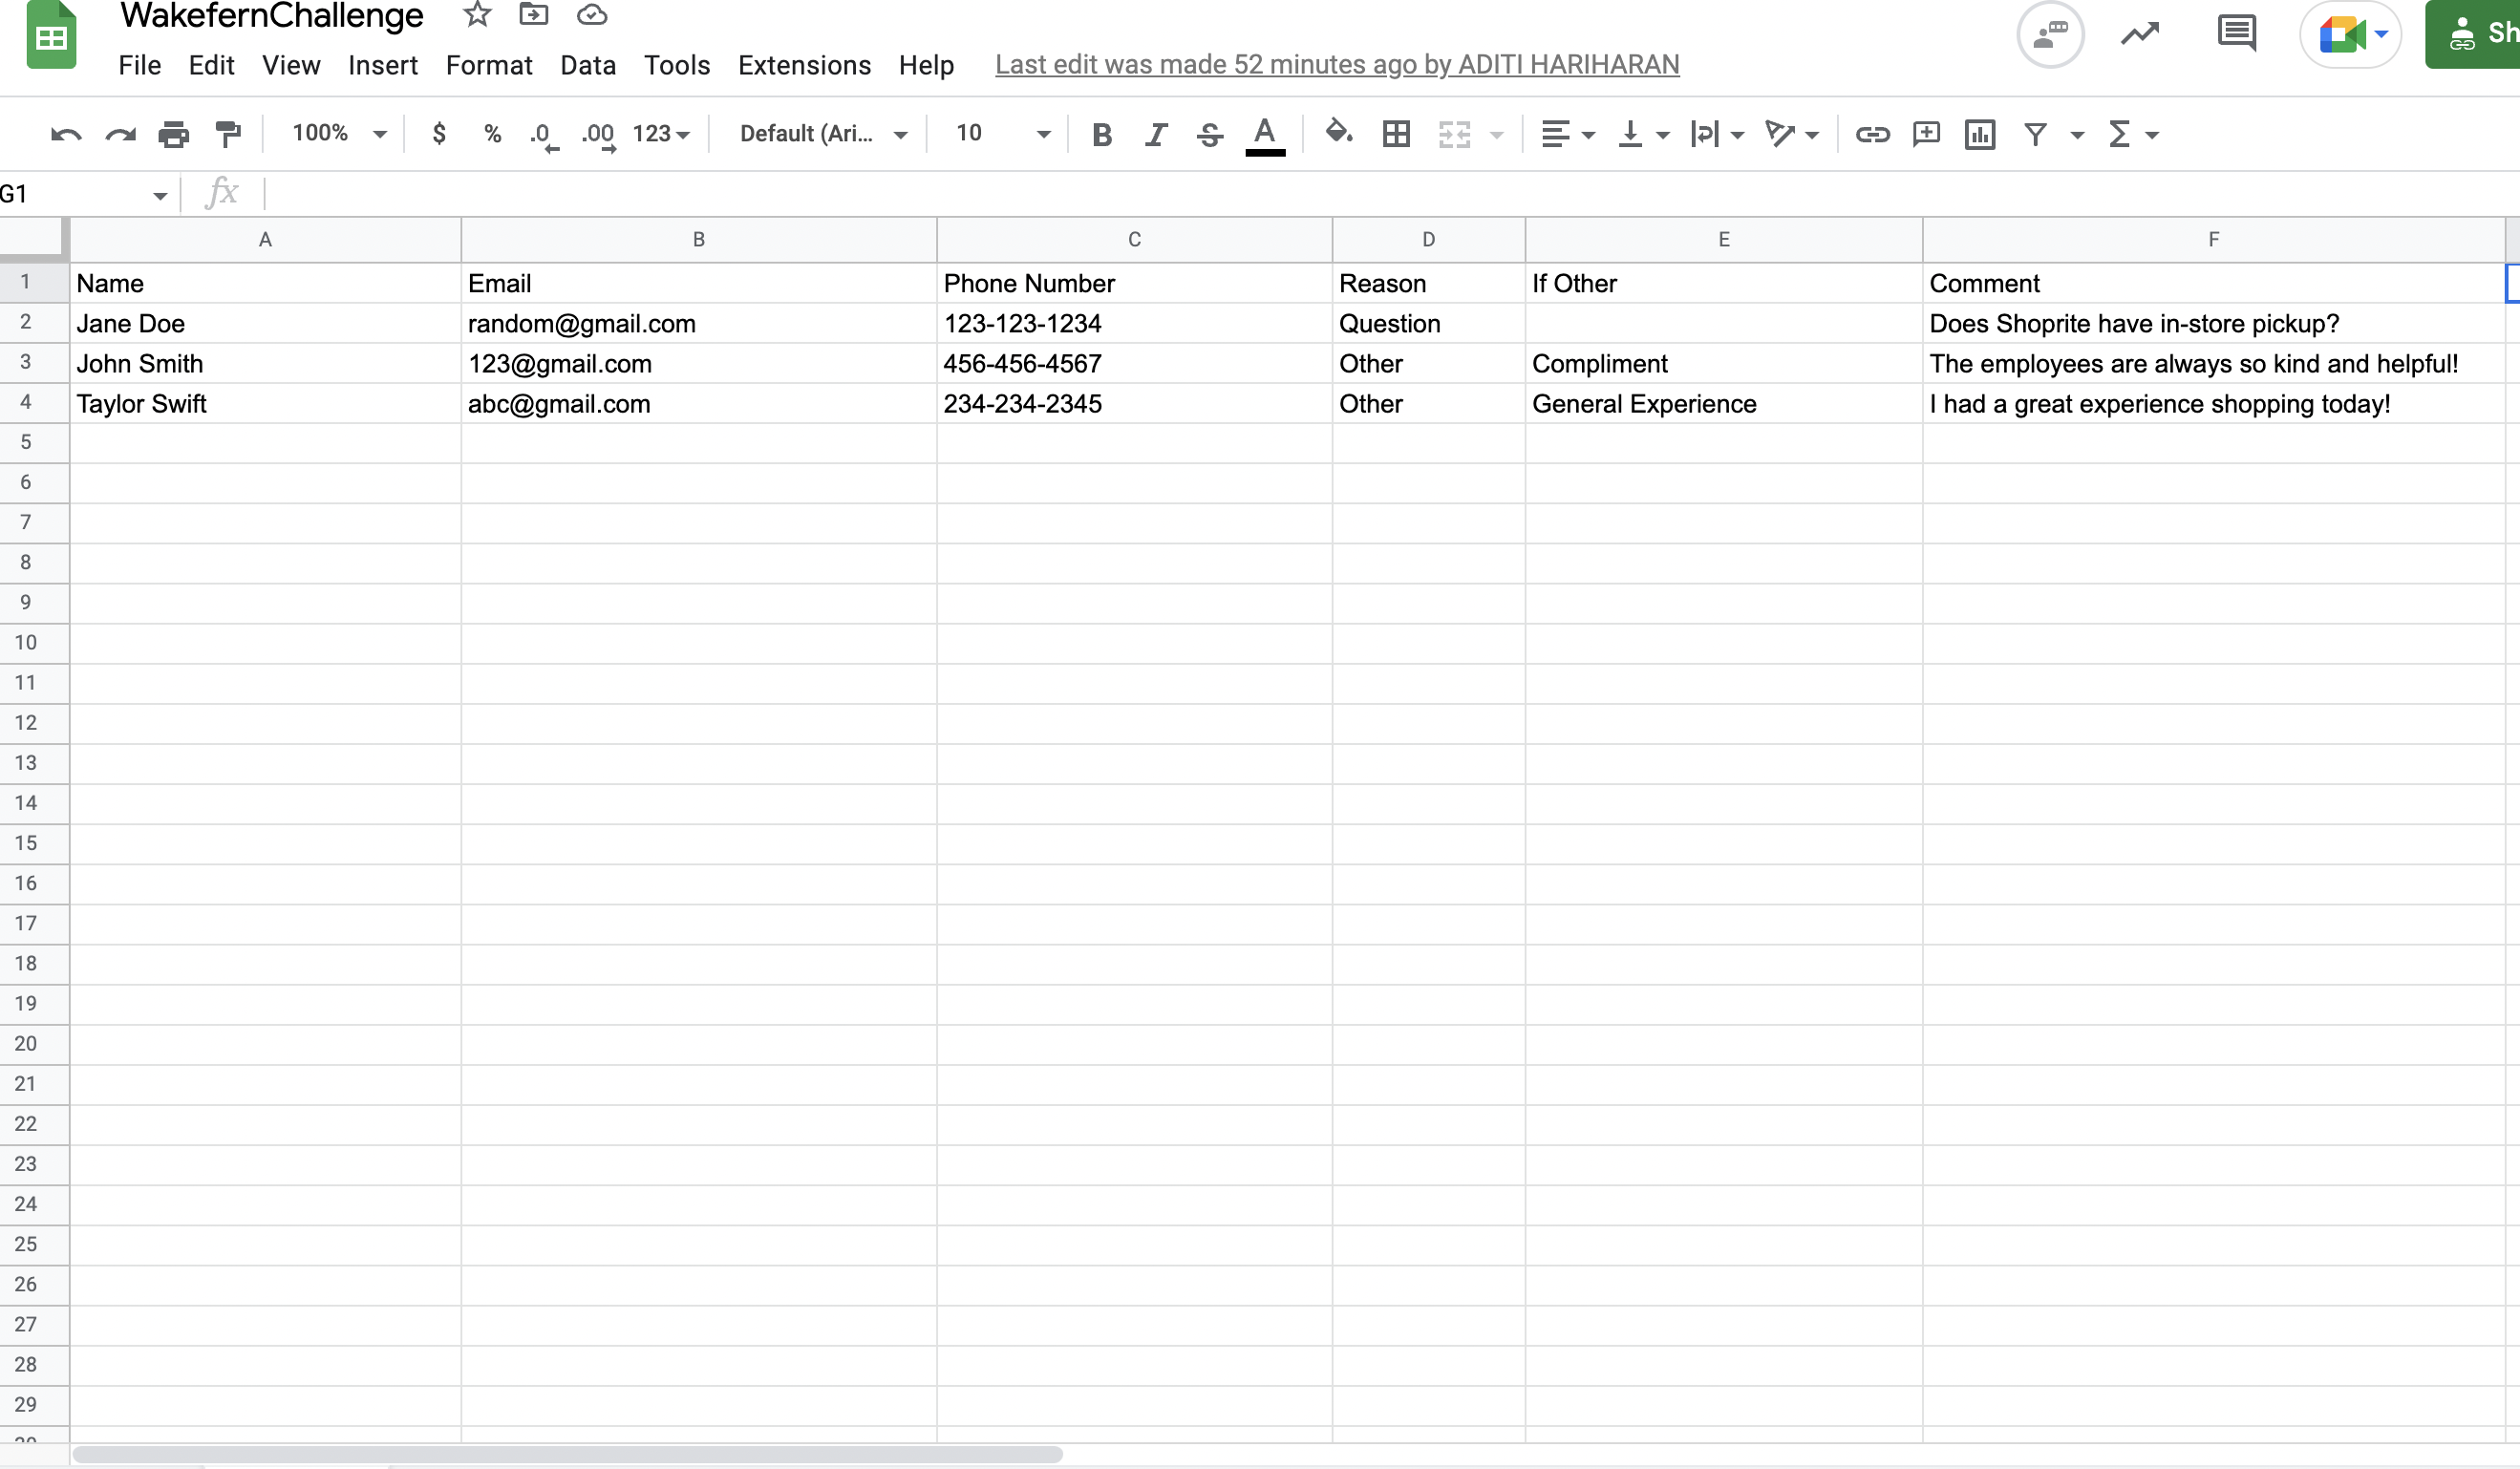Insert a chart using toolbar icon

point(1979,134)
